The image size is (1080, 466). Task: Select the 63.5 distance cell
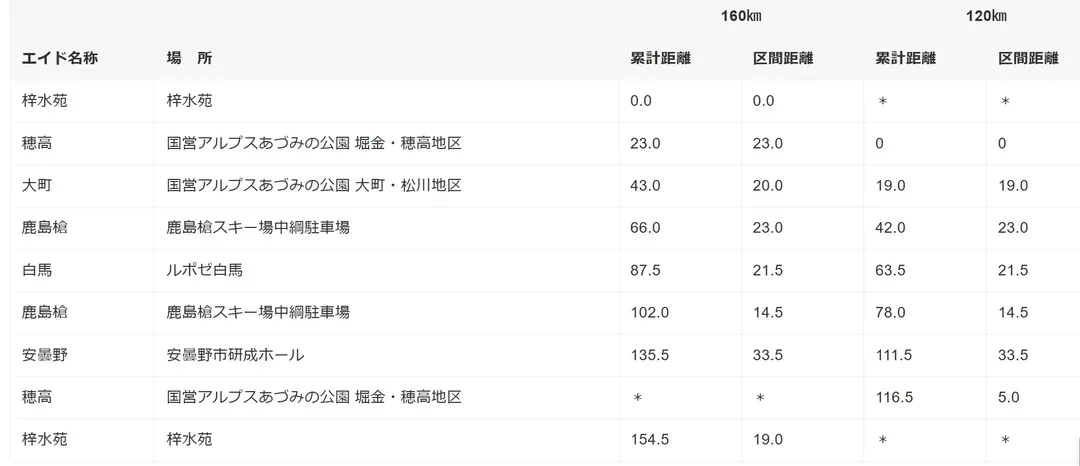[x=890, y=270]
